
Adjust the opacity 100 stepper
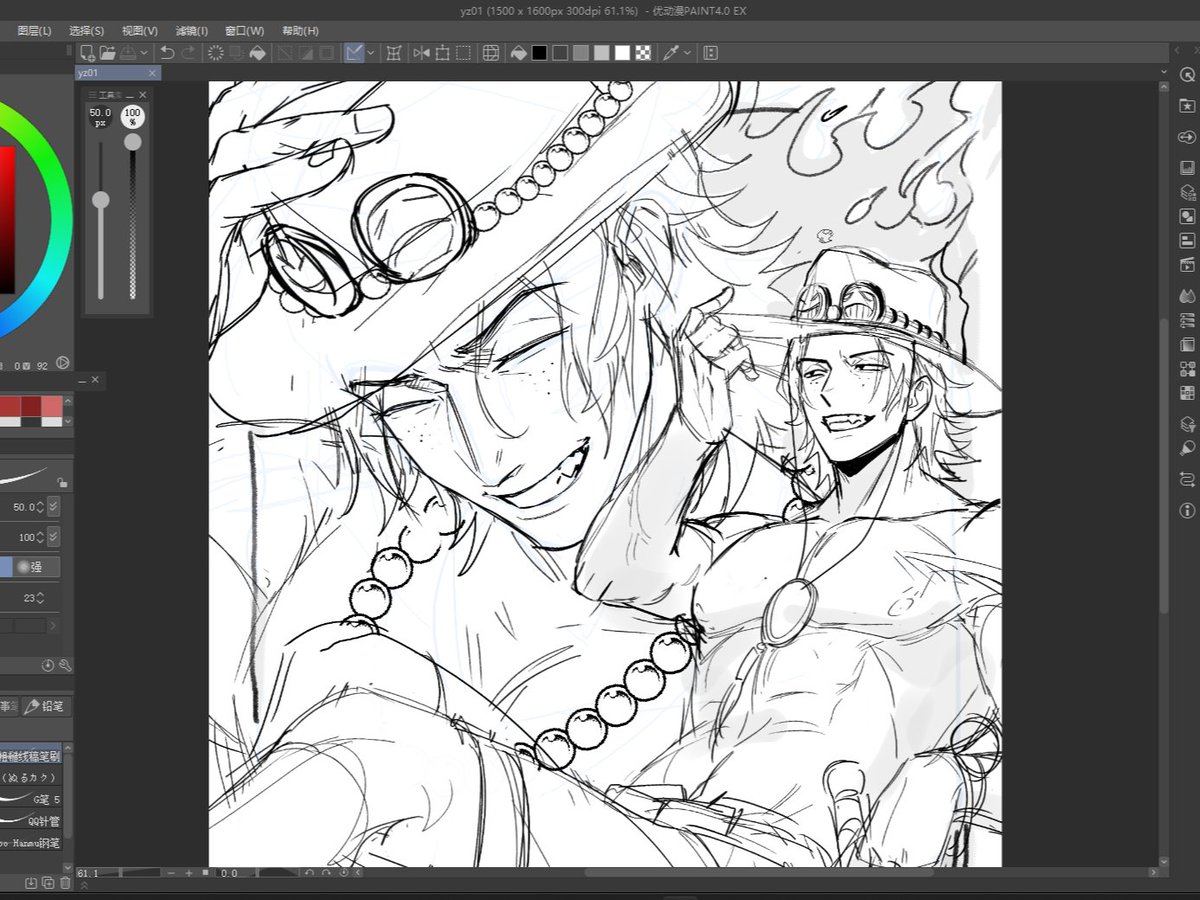40,537
